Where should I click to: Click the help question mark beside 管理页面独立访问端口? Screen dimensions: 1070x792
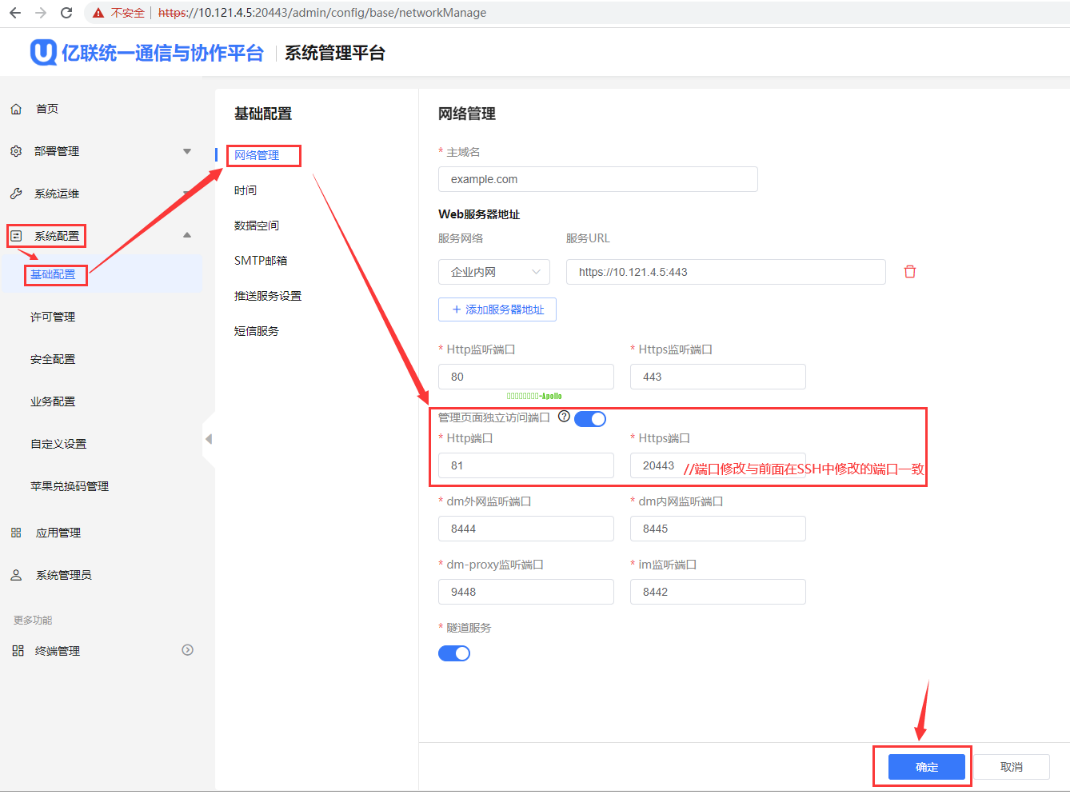(564, 417)
